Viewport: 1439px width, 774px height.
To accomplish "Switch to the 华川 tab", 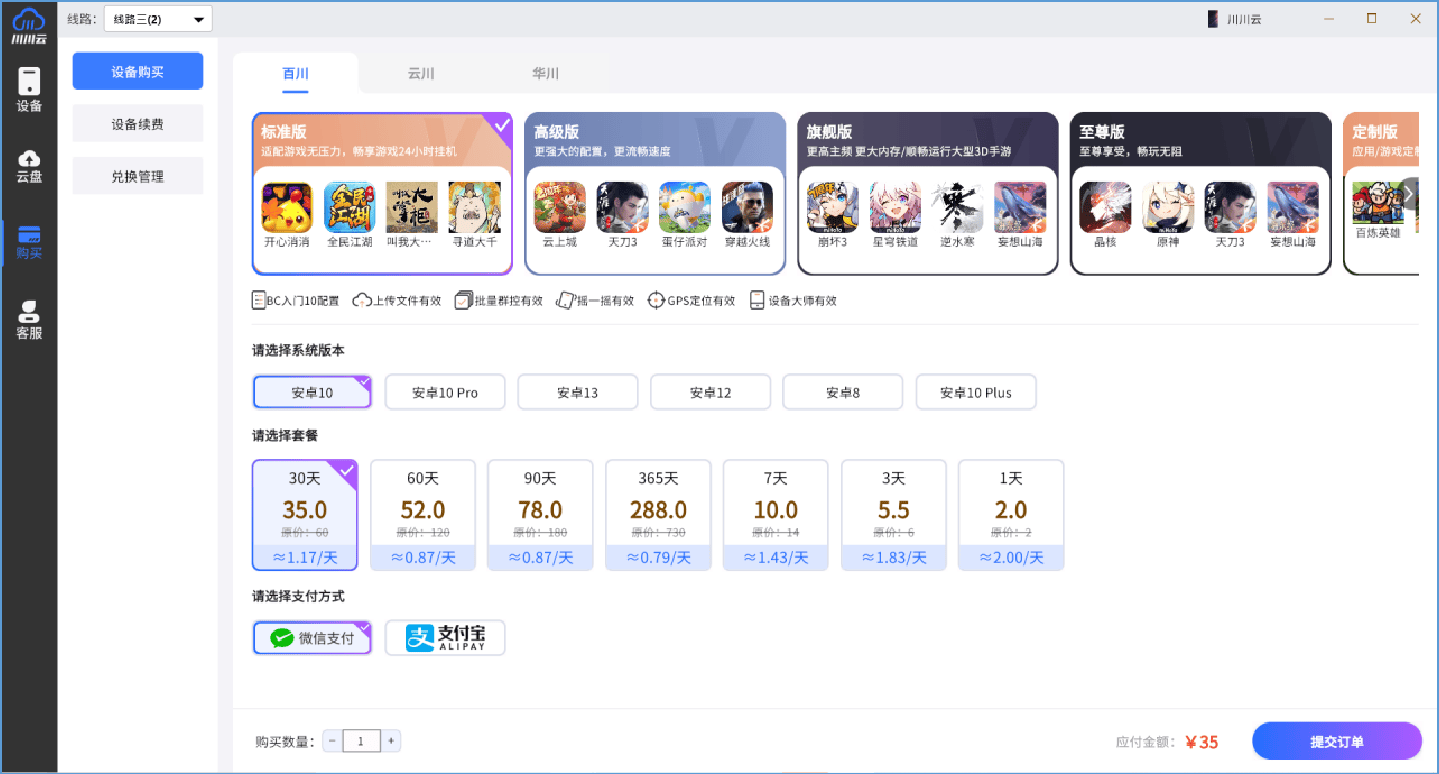I will tap(545, 74).
